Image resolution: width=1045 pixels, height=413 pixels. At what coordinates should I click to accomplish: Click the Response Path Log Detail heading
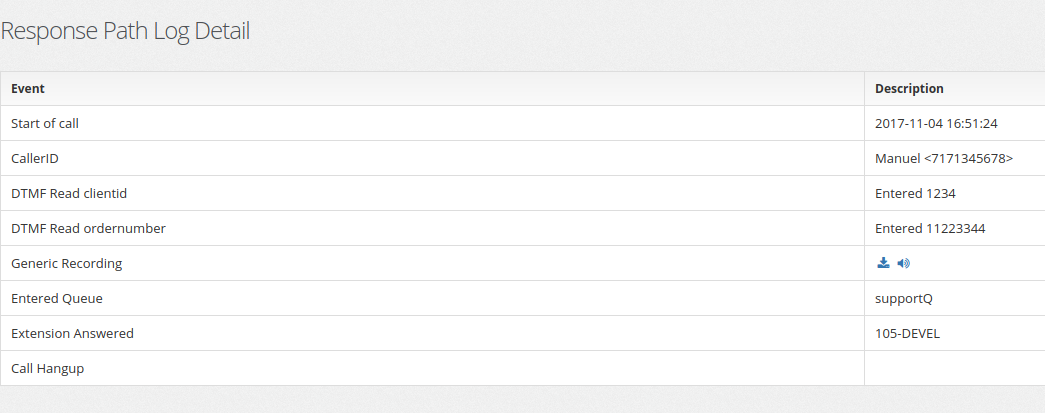[x=125, y=31]
